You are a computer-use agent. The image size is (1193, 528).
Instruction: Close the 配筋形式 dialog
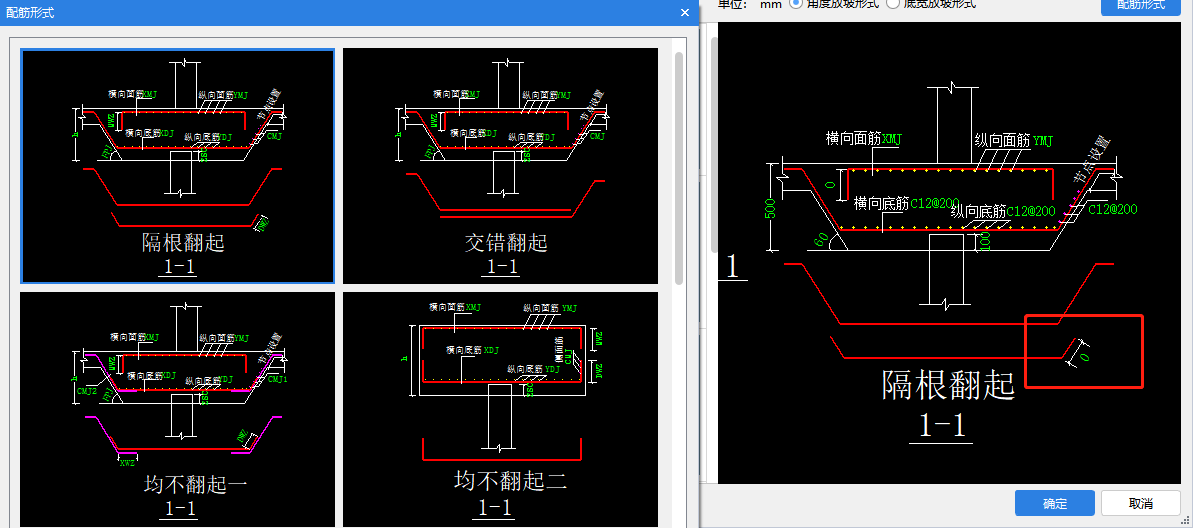point(685,13)
